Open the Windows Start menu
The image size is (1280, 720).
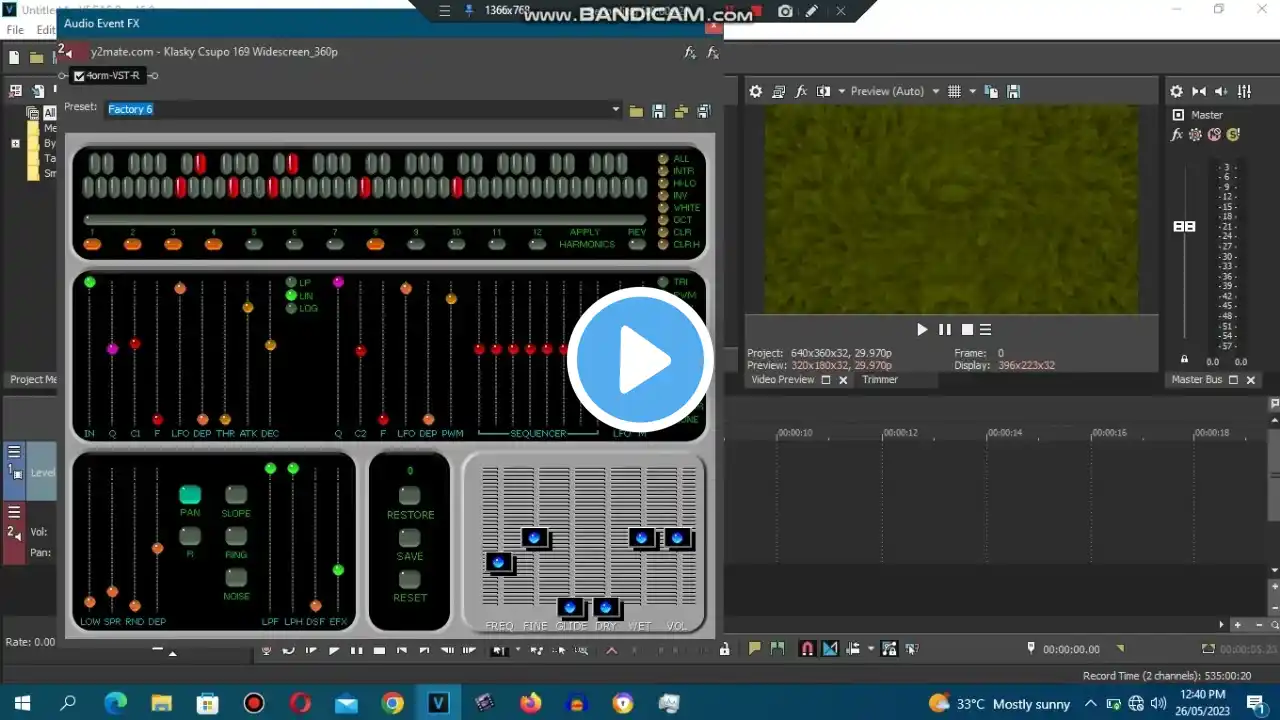click(22, 703)
